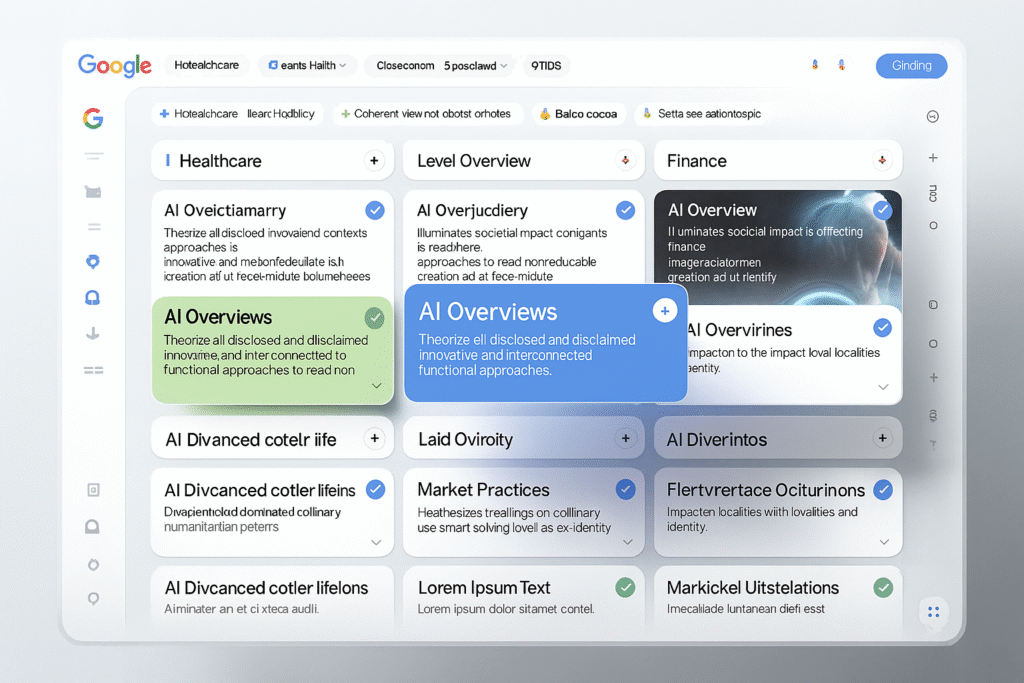Click the plus icon on Healthcare header
The image size is (1024, 683).
click(x=373, y=160)
